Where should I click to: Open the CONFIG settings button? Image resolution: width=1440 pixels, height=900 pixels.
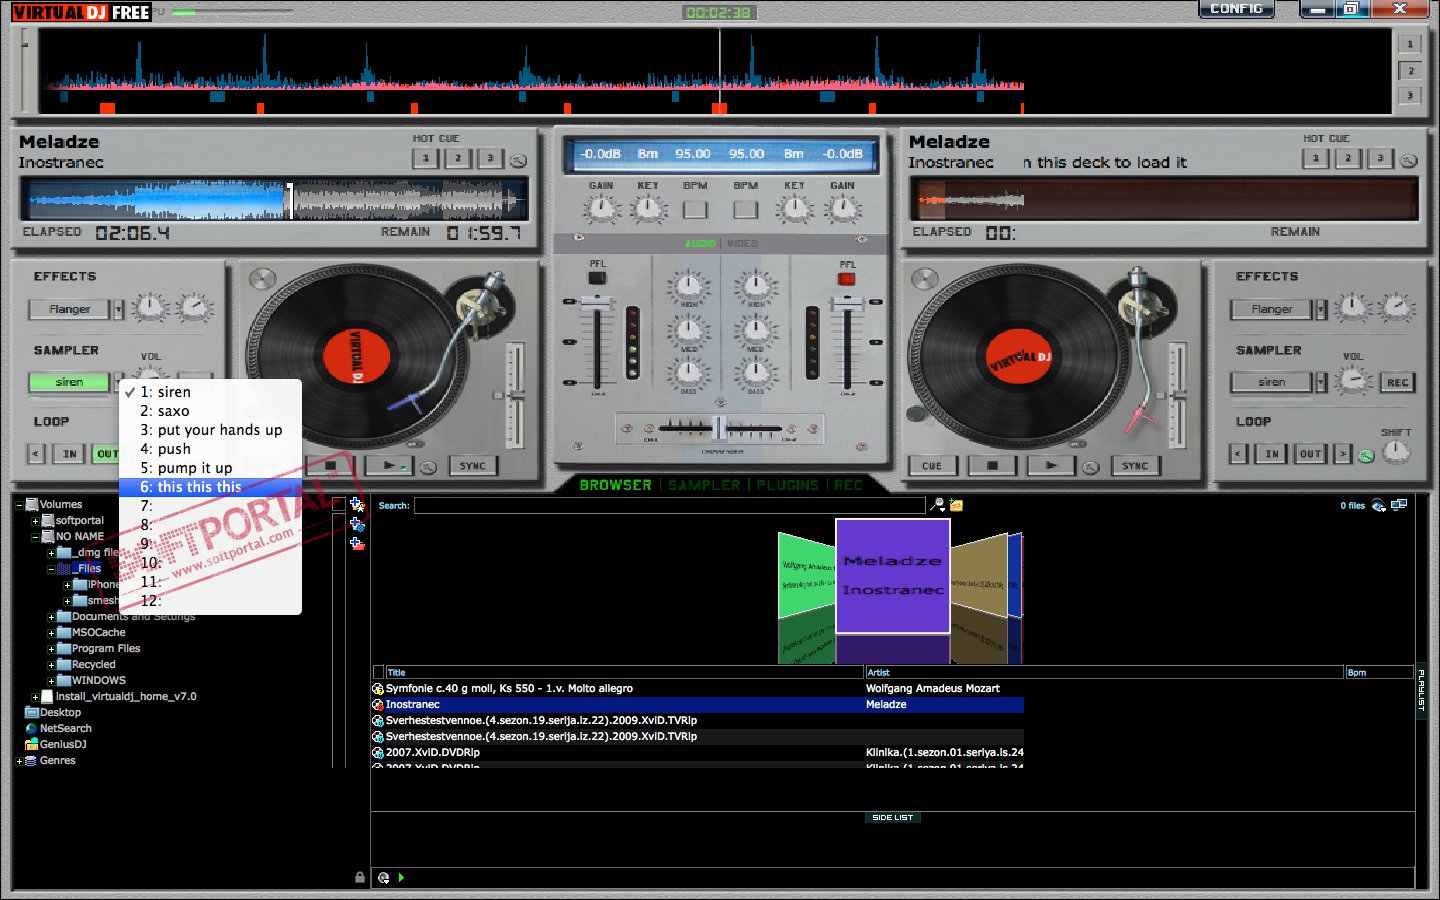[1236, 9]
